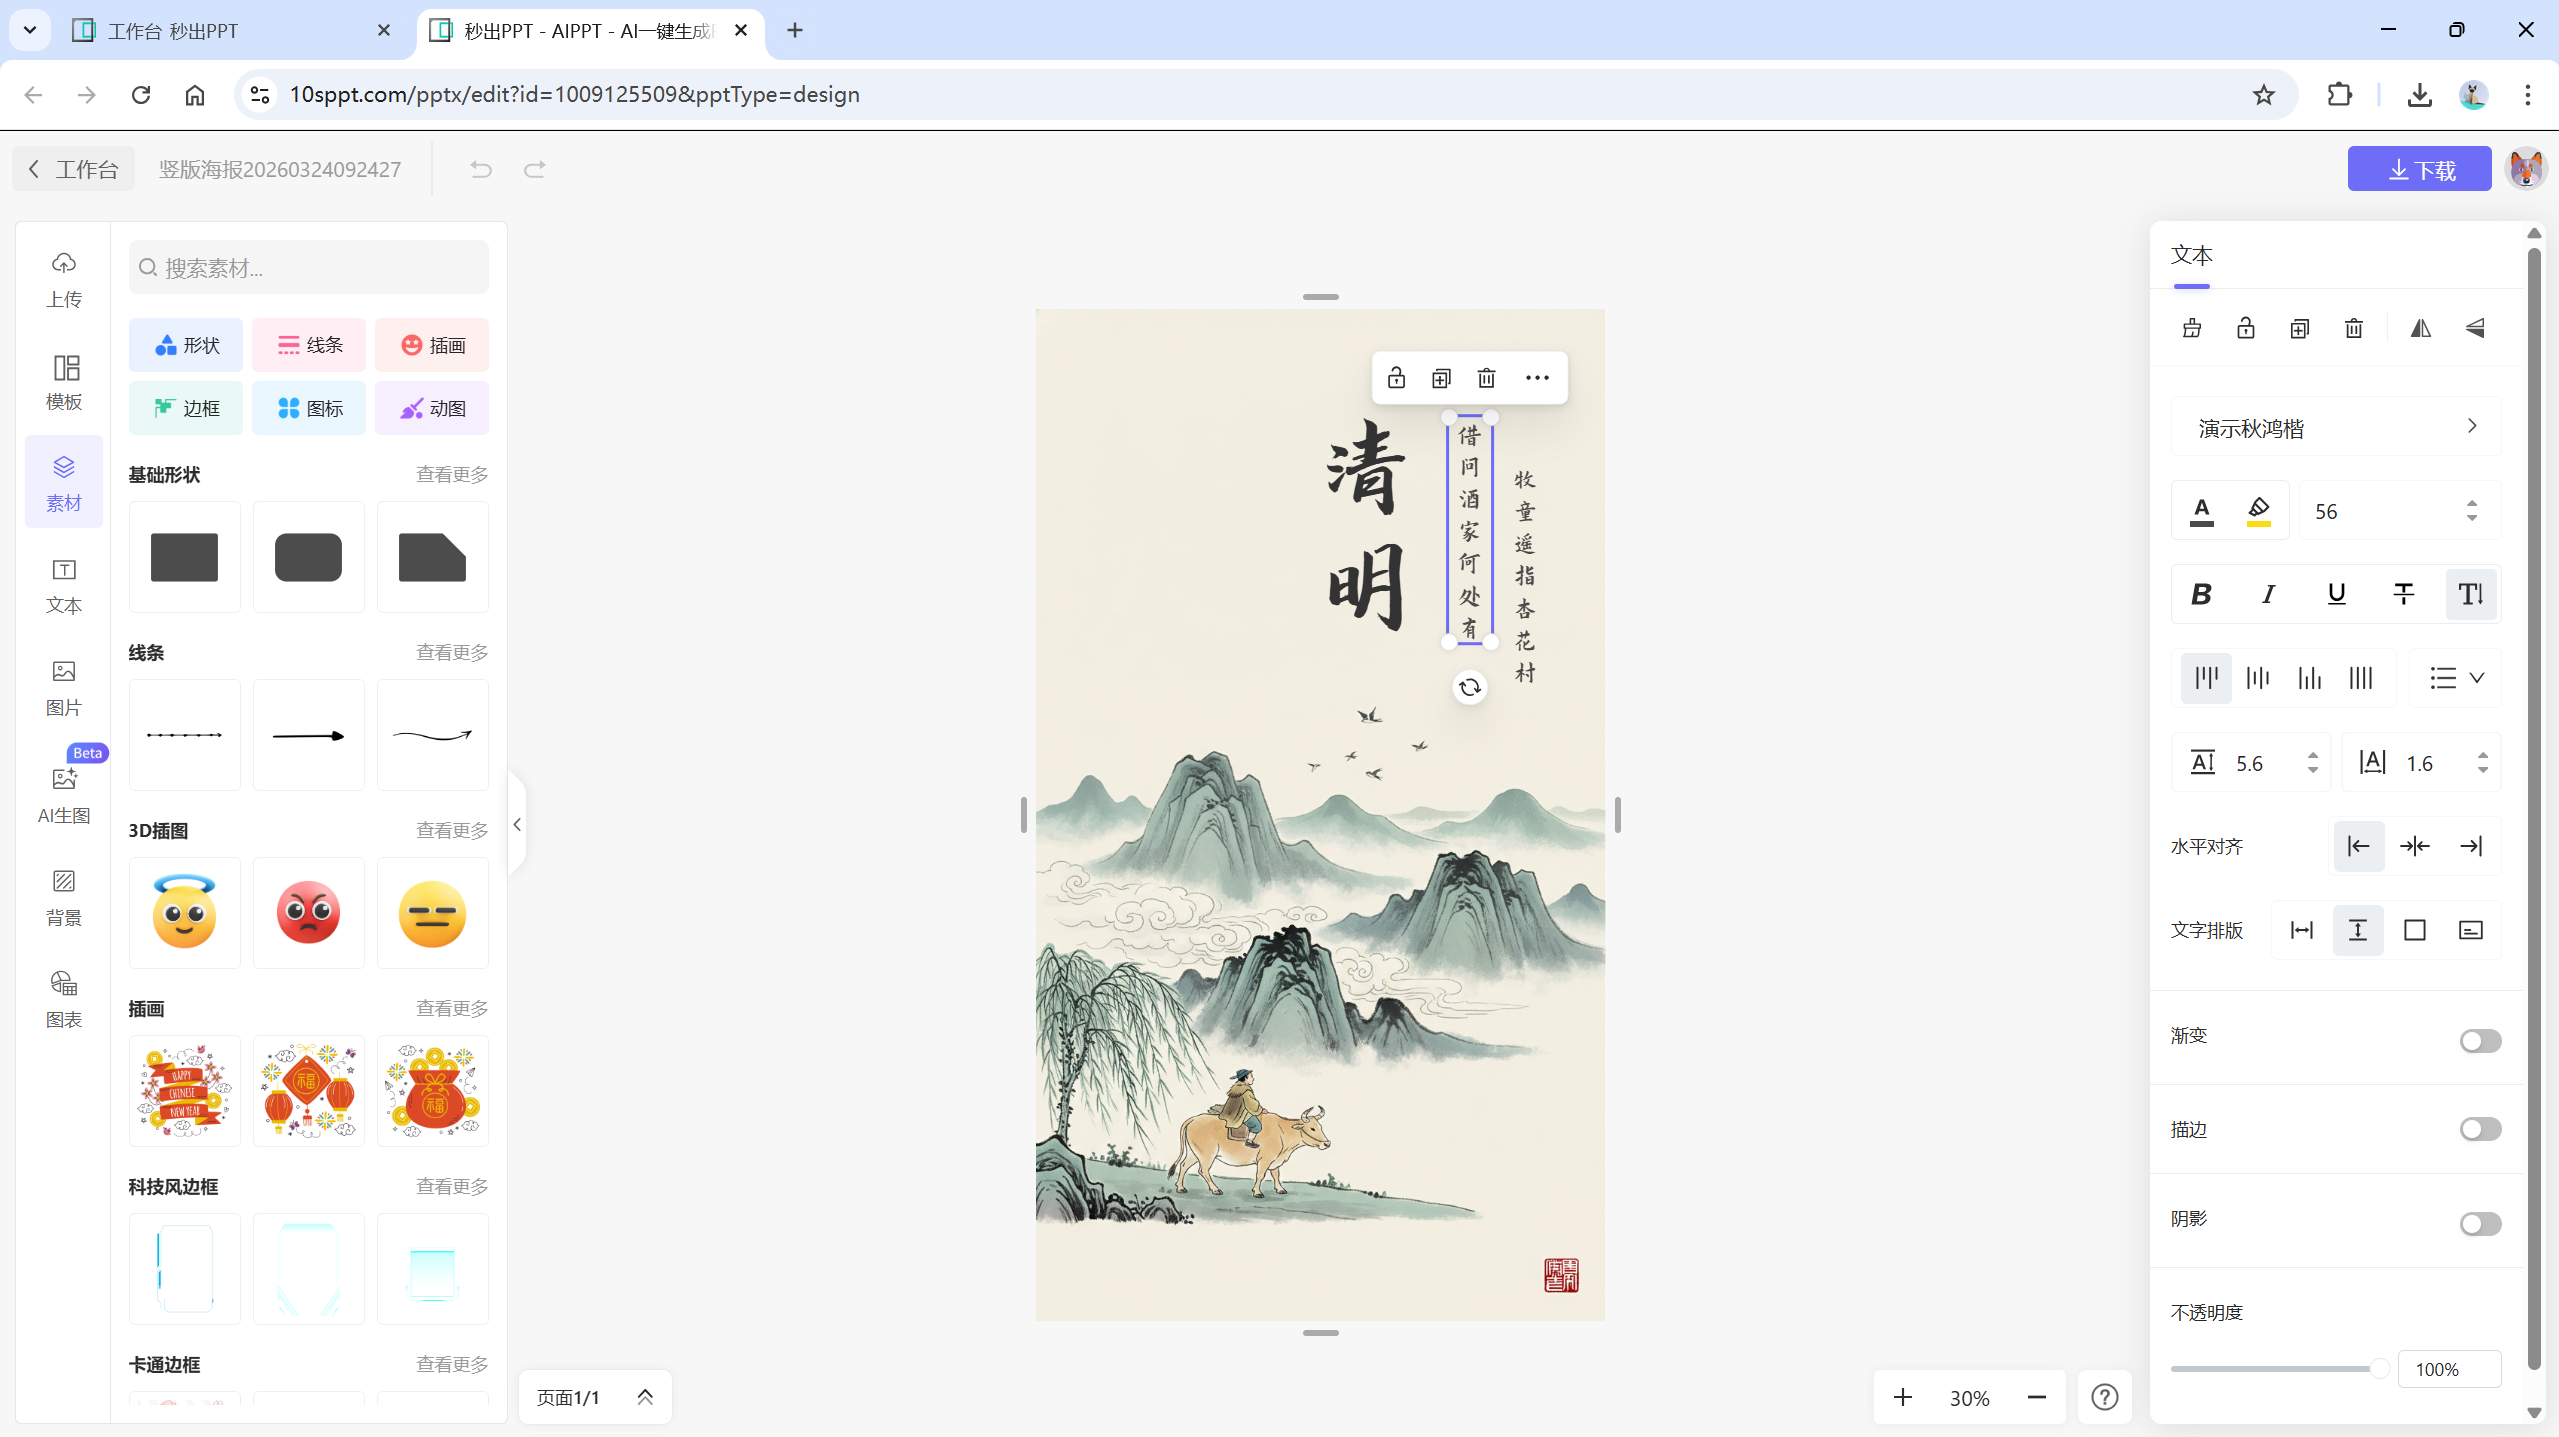This screenshot has width=2559, height=1437.
Task: Click the 搜索素材 search field
Action: click(309, 267)
